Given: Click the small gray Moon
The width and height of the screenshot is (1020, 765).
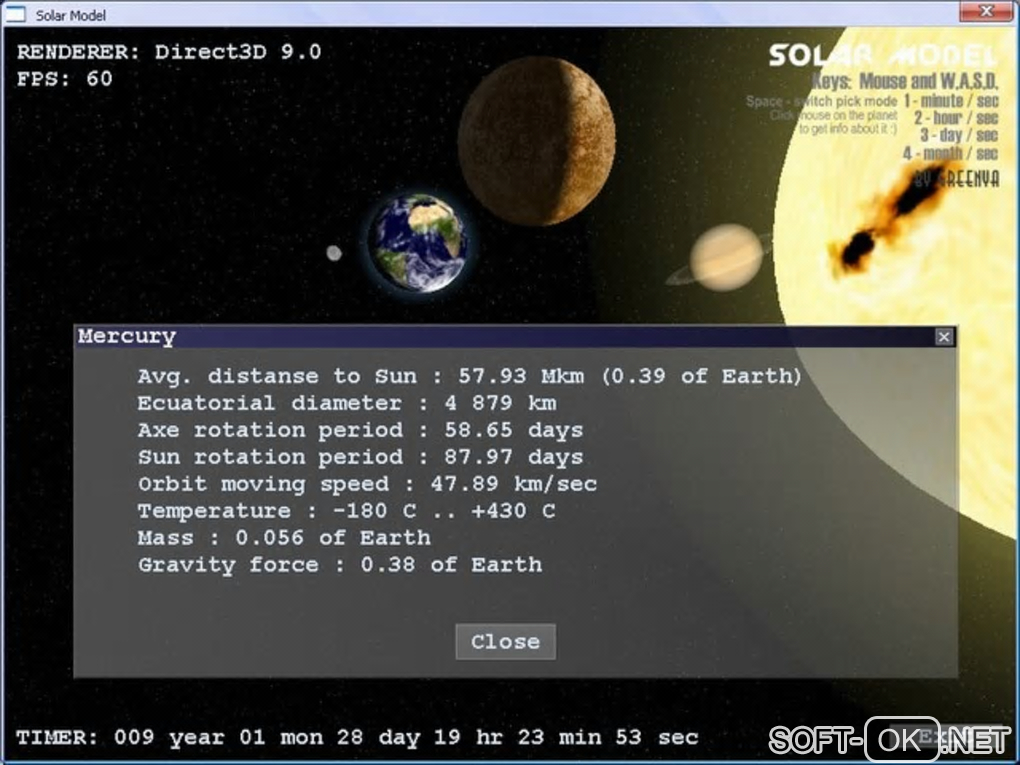Looking at the screenshot, I should tap(334, 253).
